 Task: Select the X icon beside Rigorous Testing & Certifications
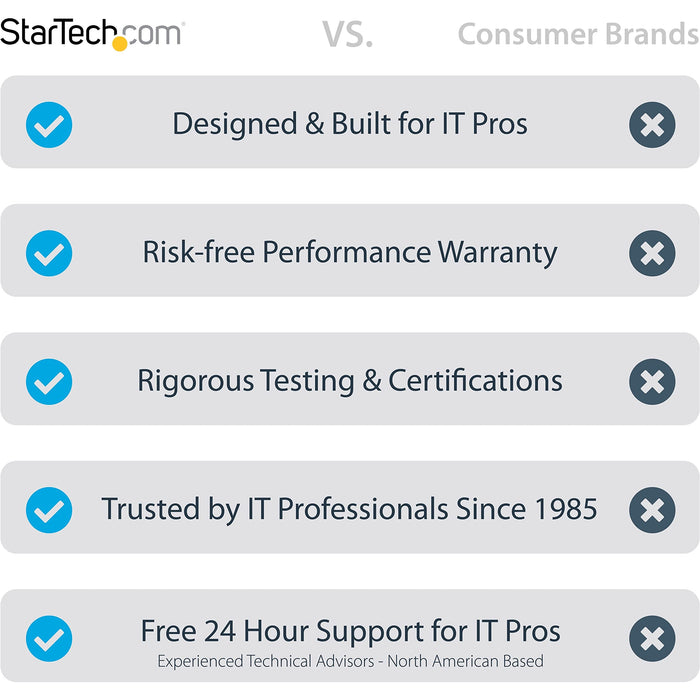click(651, 381)
